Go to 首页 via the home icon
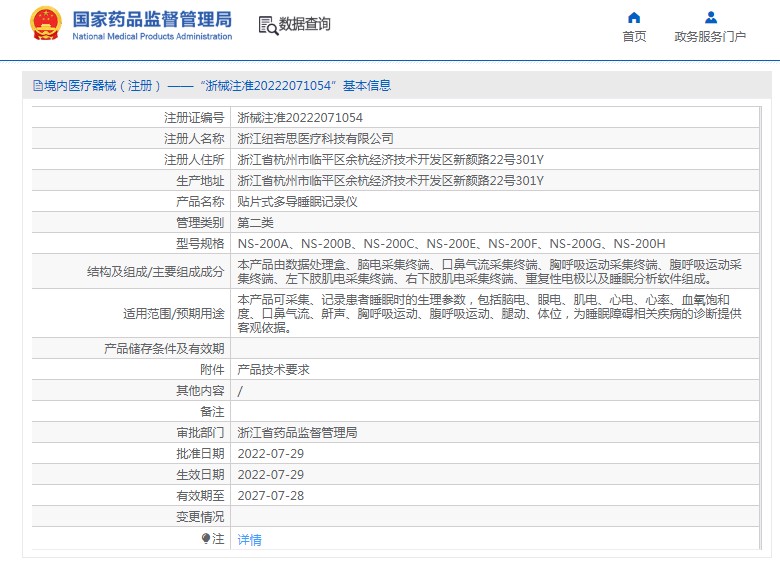780x568 pixels. click(634, 18)
